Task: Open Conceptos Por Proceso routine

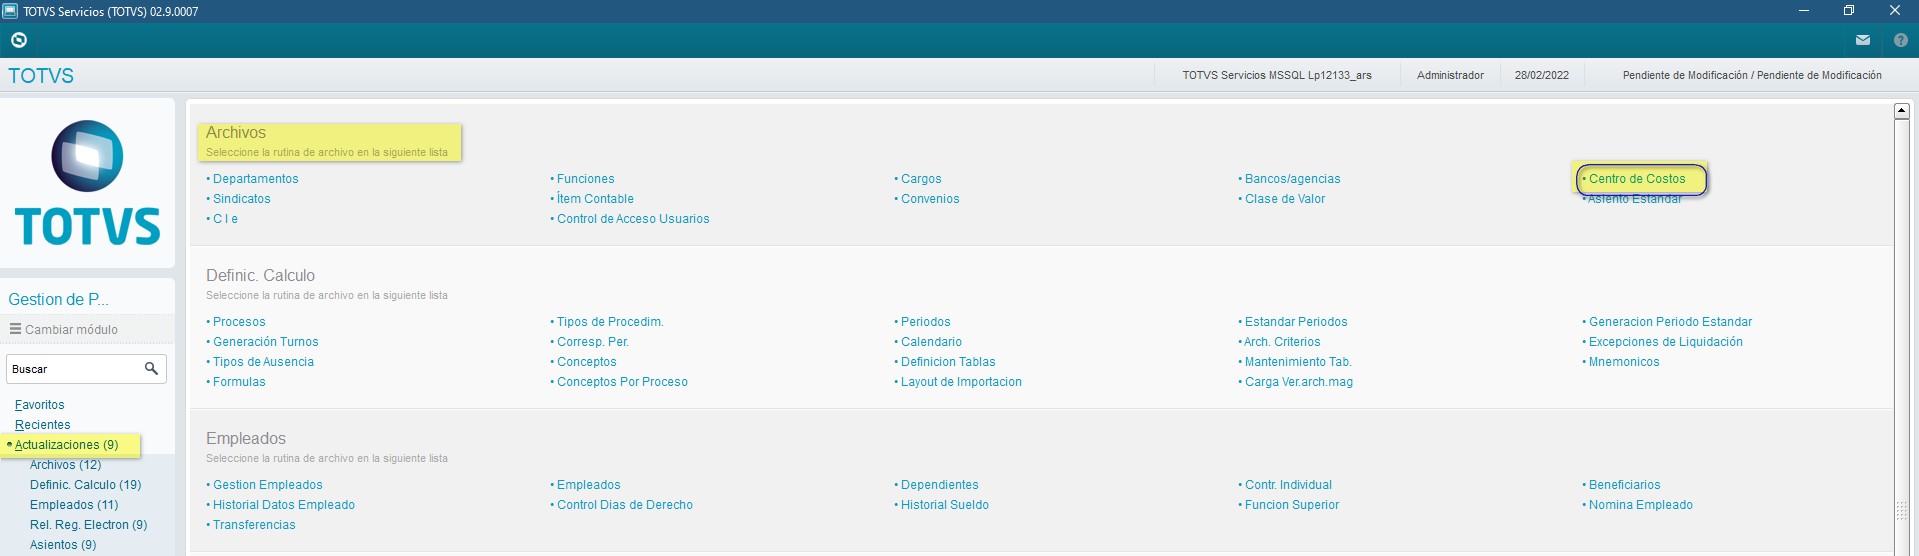Action: click(x=622, y=382)
